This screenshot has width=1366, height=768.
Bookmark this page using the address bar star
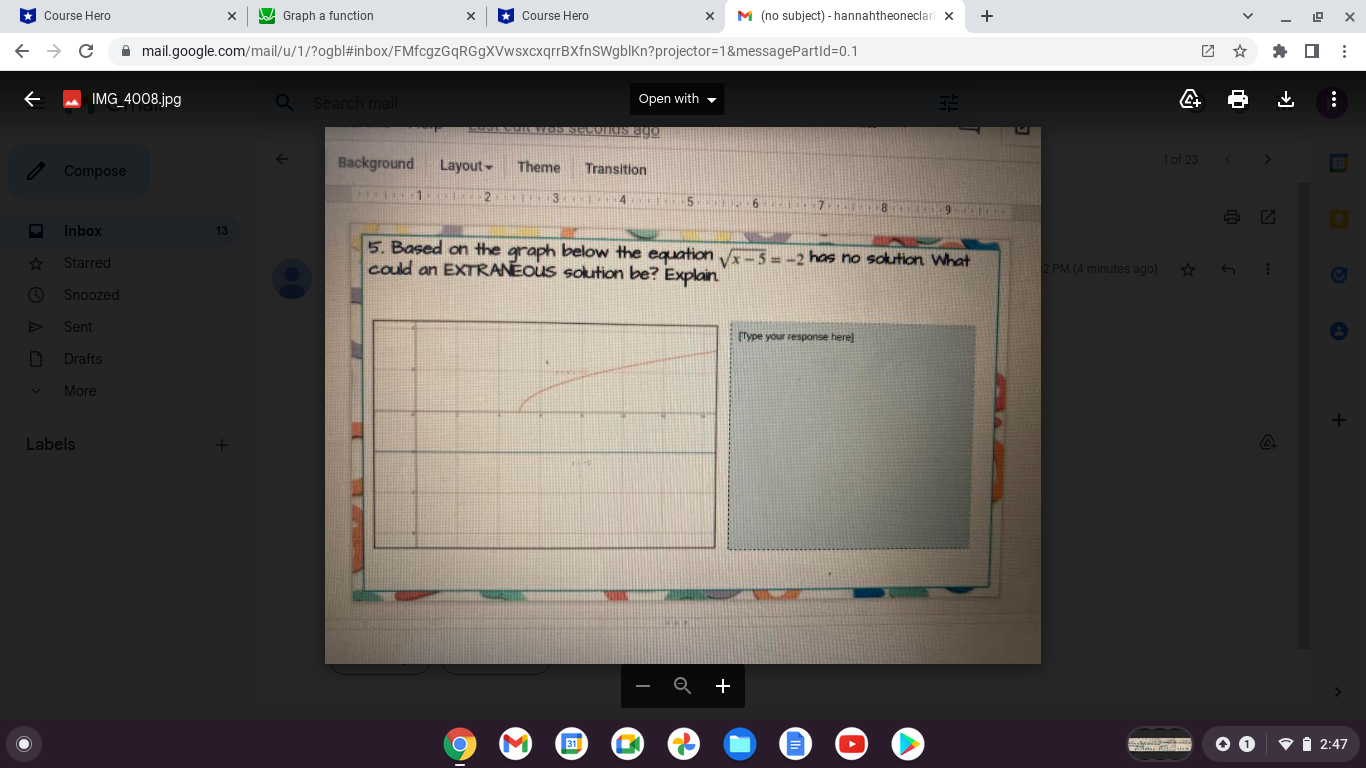point(1239,50)
